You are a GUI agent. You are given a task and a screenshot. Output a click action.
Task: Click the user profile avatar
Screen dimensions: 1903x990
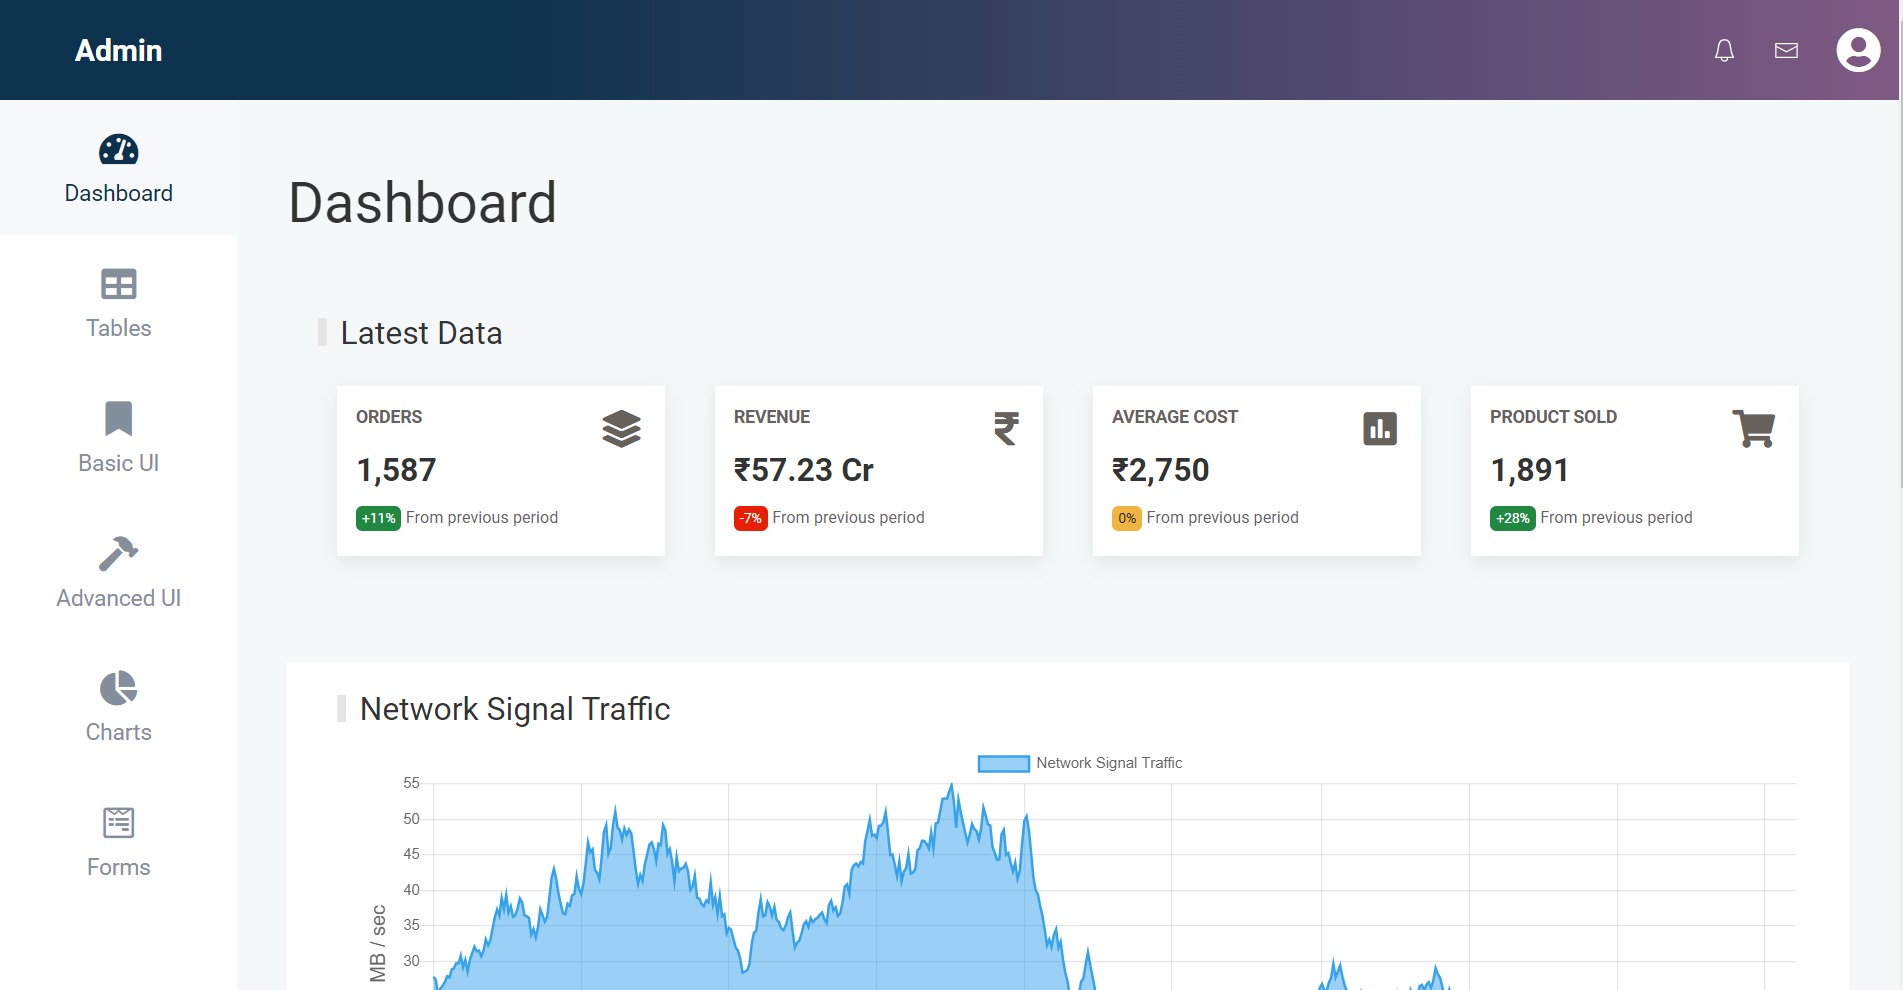click(1858, 50)
